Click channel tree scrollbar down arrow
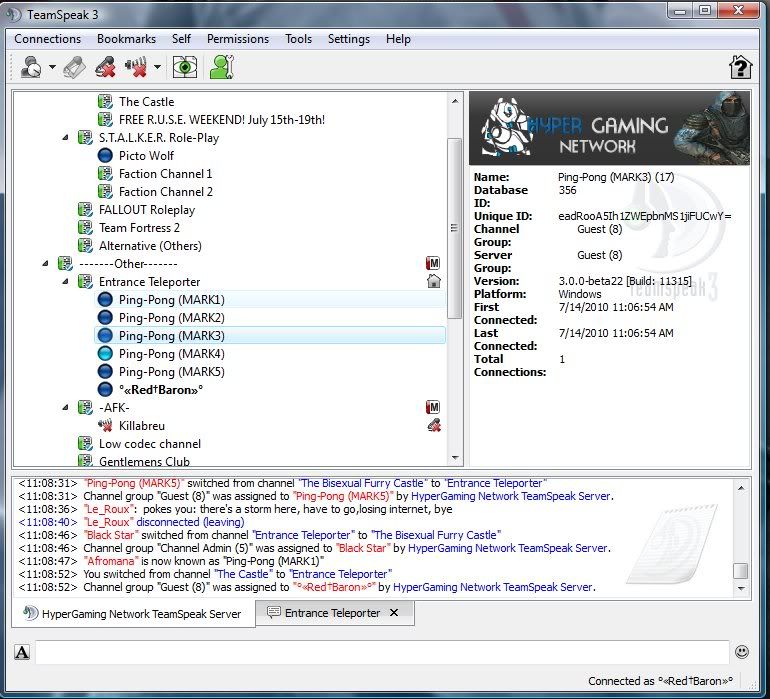The height and width of the screenshot is (699, 770). tap(455, 458)
